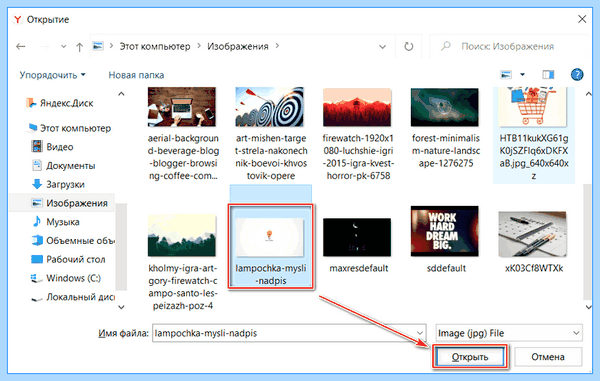Click the forest-minimalism-nature-landscape file name
Viewport: 600px width, 381px height.
point(446,151)
